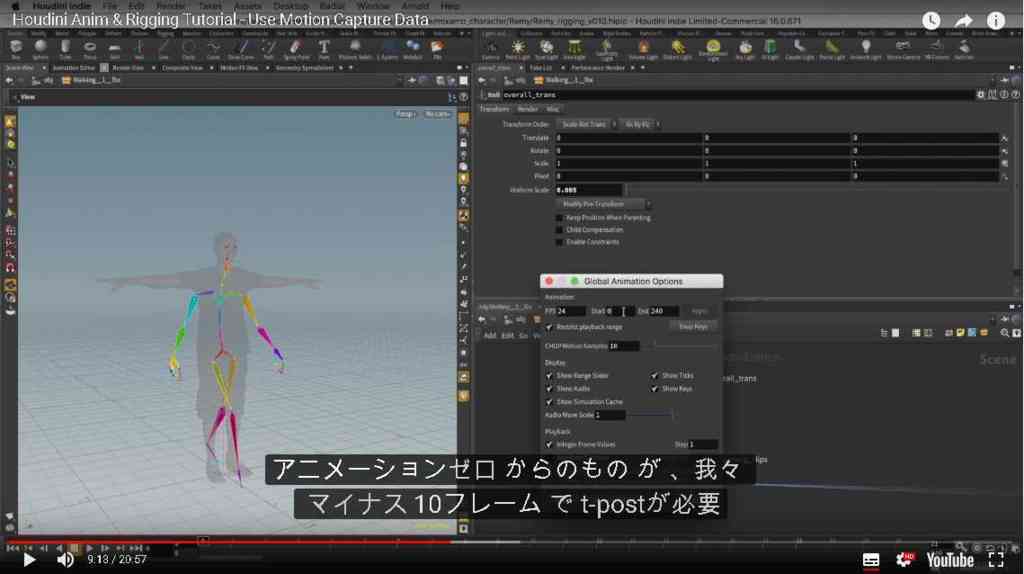Open Transform Order dropdown
The image size is (1024, 574).
point(586,124)
